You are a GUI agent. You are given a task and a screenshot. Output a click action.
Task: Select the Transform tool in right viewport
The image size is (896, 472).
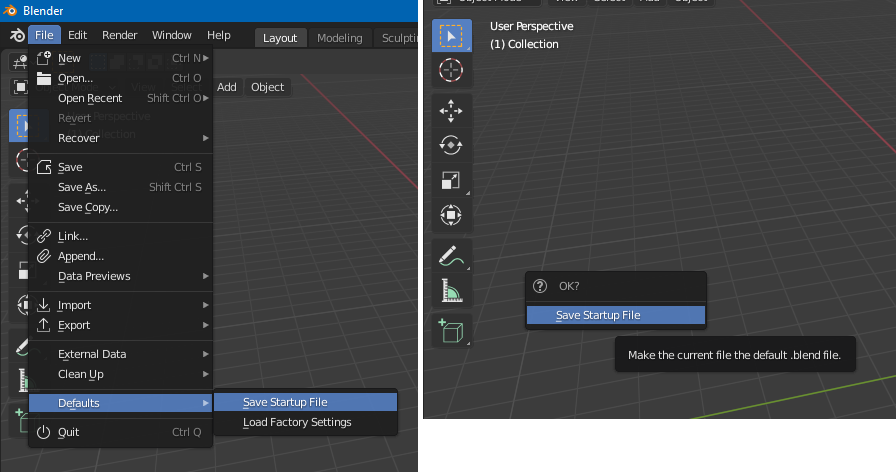[451, 215]
